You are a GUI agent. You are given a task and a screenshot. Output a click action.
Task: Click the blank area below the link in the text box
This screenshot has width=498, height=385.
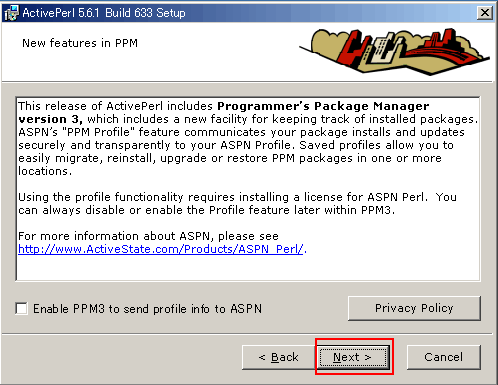coord(248,267)
